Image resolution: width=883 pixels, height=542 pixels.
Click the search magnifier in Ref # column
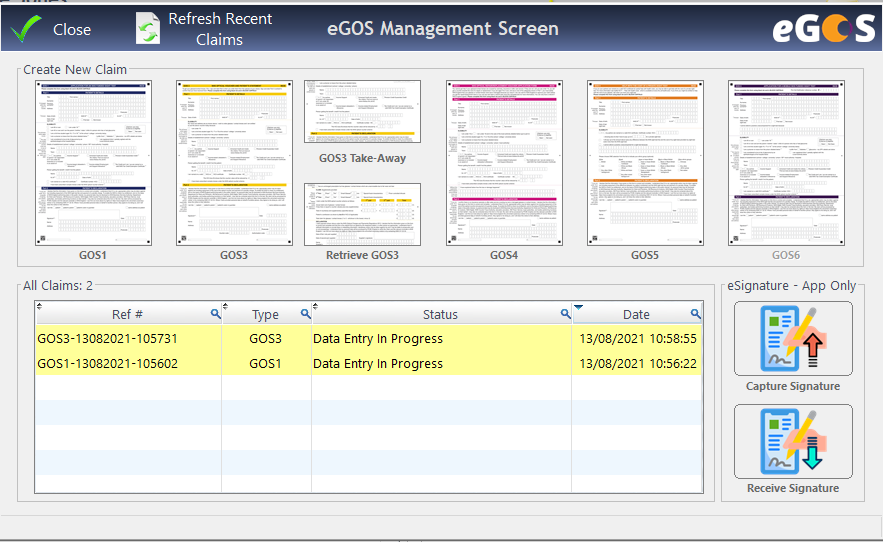(216, 314)
